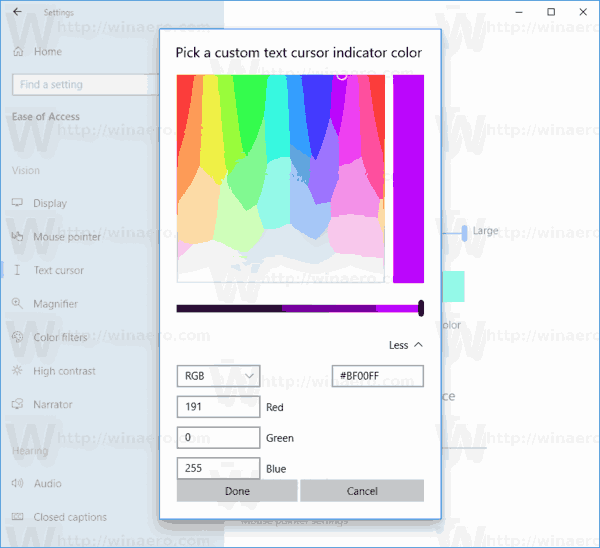Click the 'Hearing' section label
Screen dimensions: 600x548
coord(30,451)
